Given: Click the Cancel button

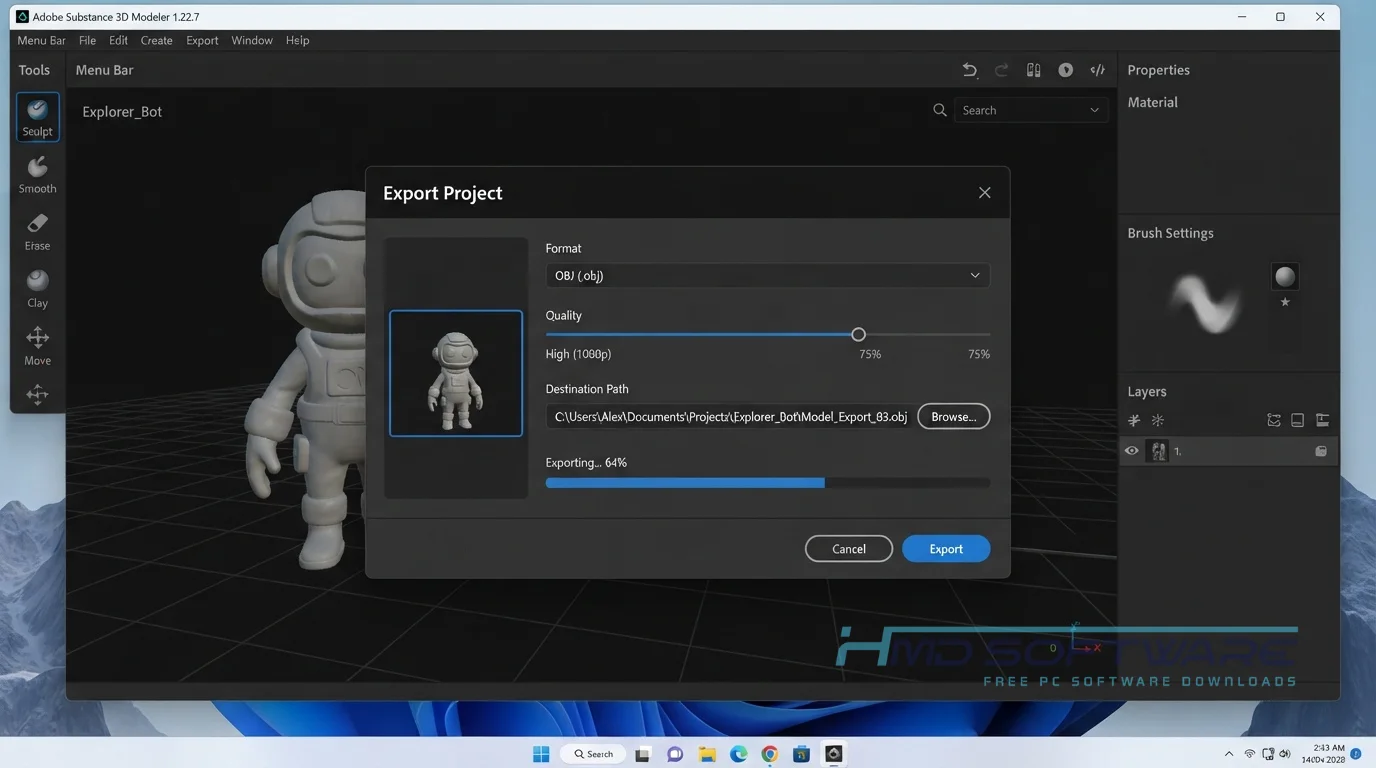Looking at the screenshot, I should pyautogui.click(x=849, y=549).
